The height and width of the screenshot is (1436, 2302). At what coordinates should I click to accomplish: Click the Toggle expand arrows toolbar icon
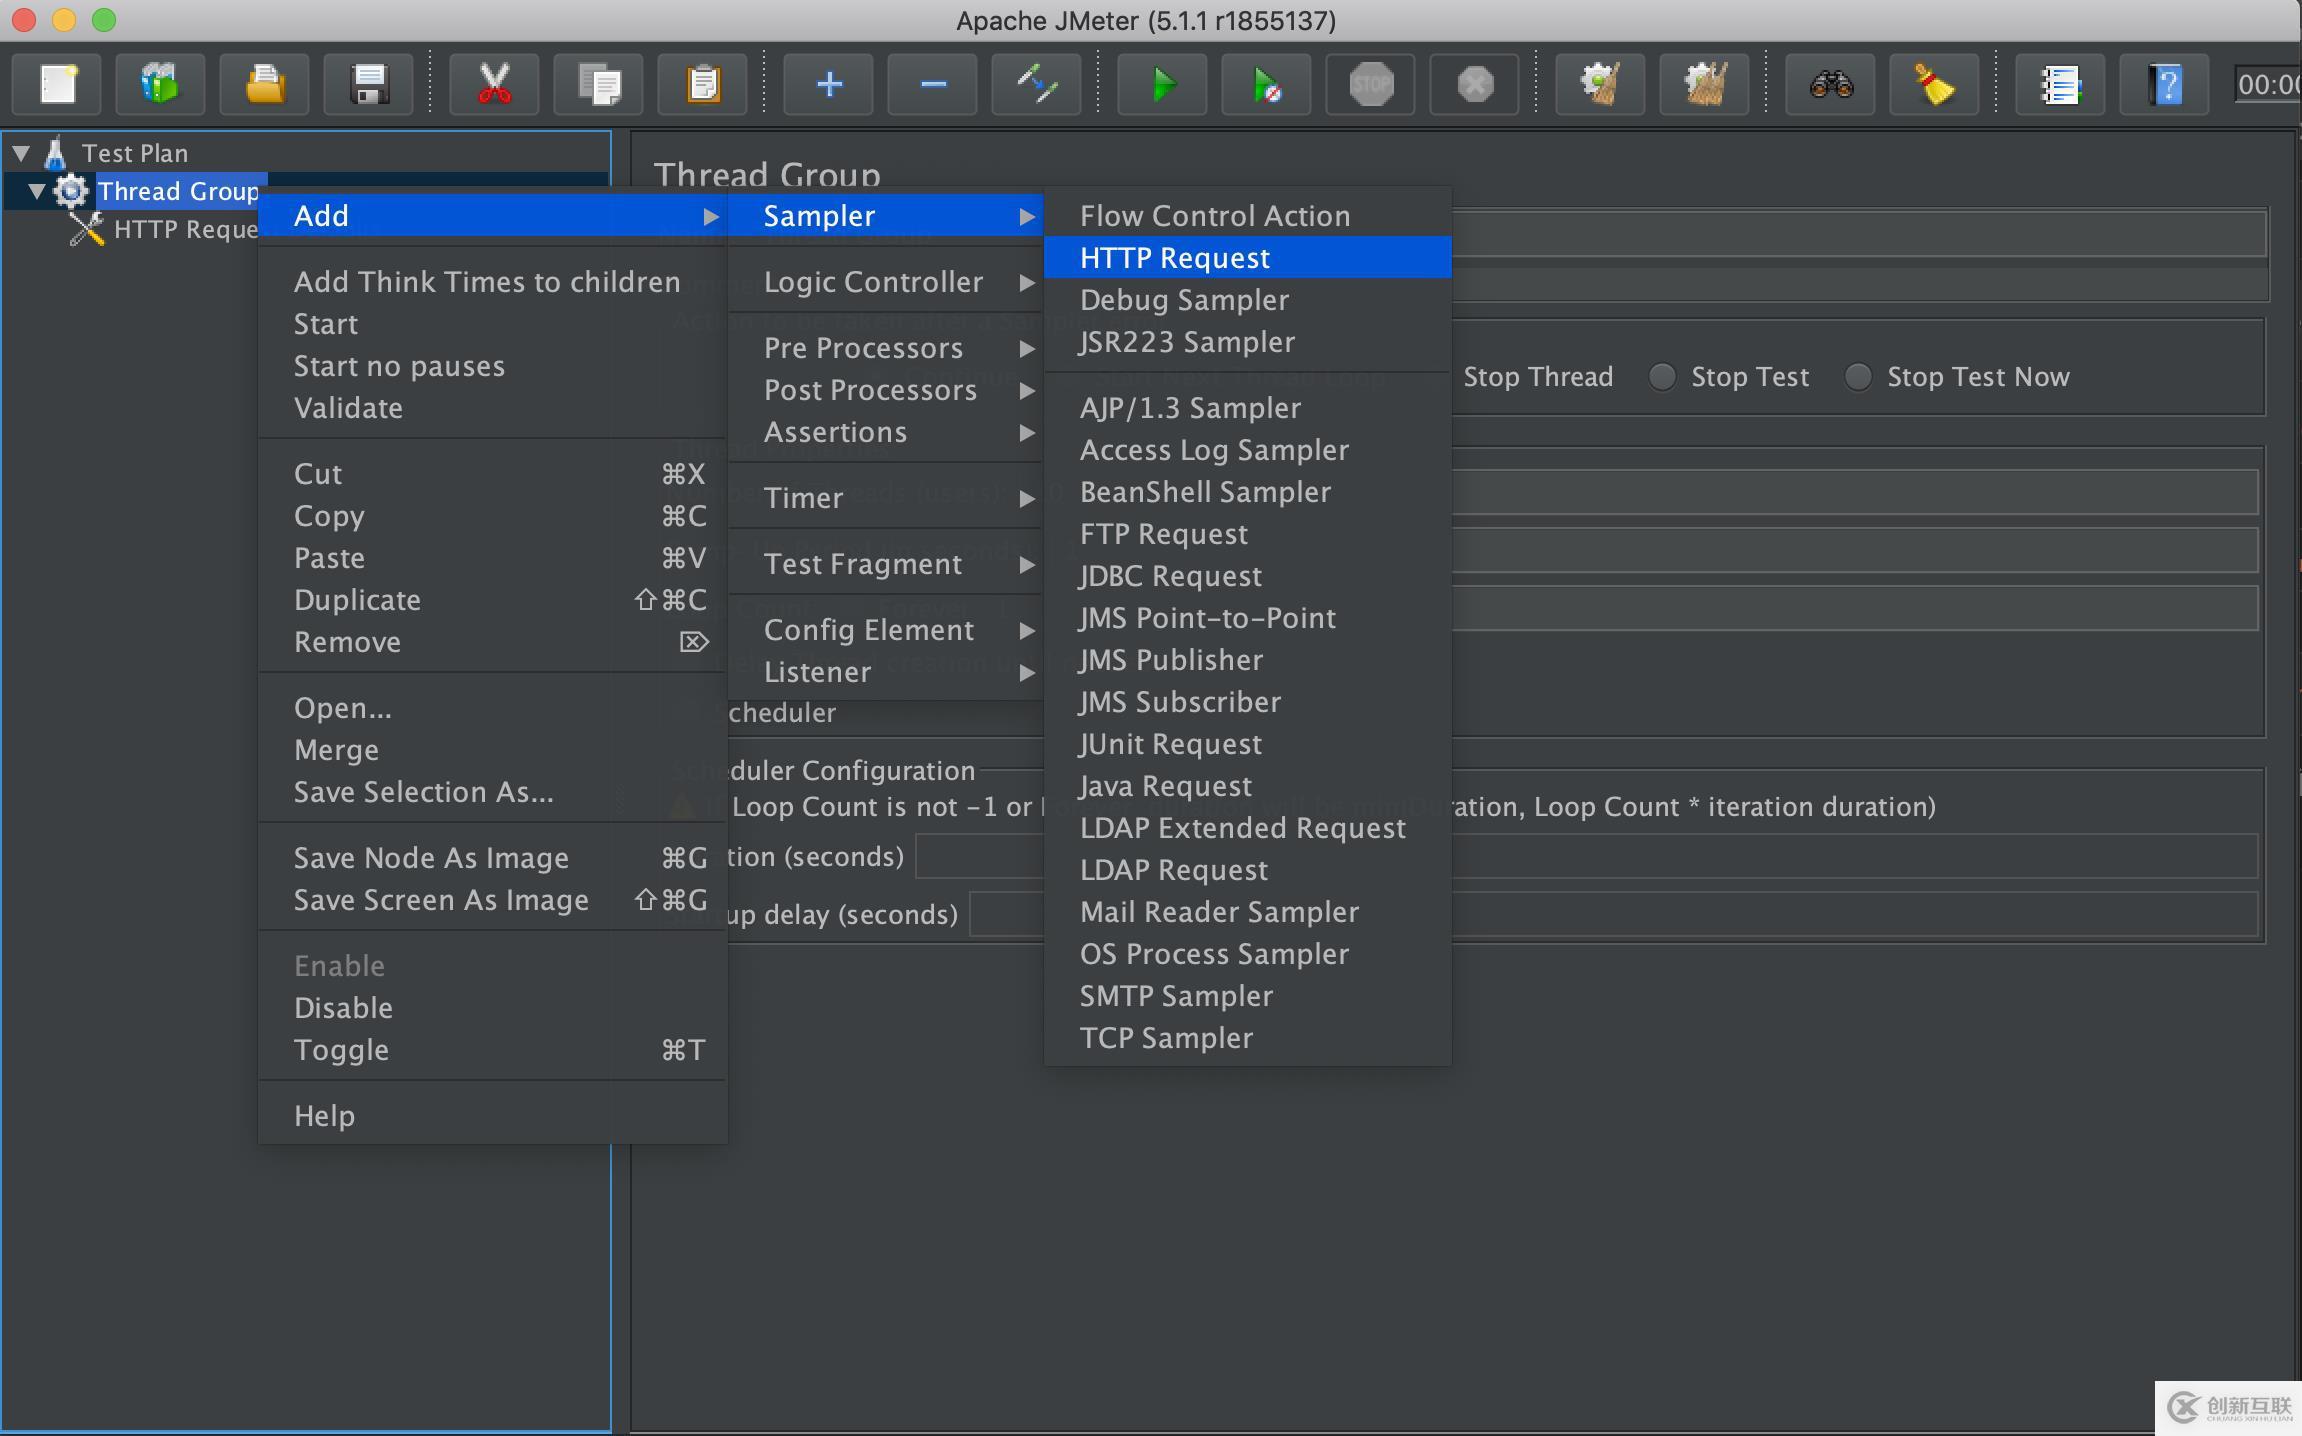click(x=1036, y=85)
